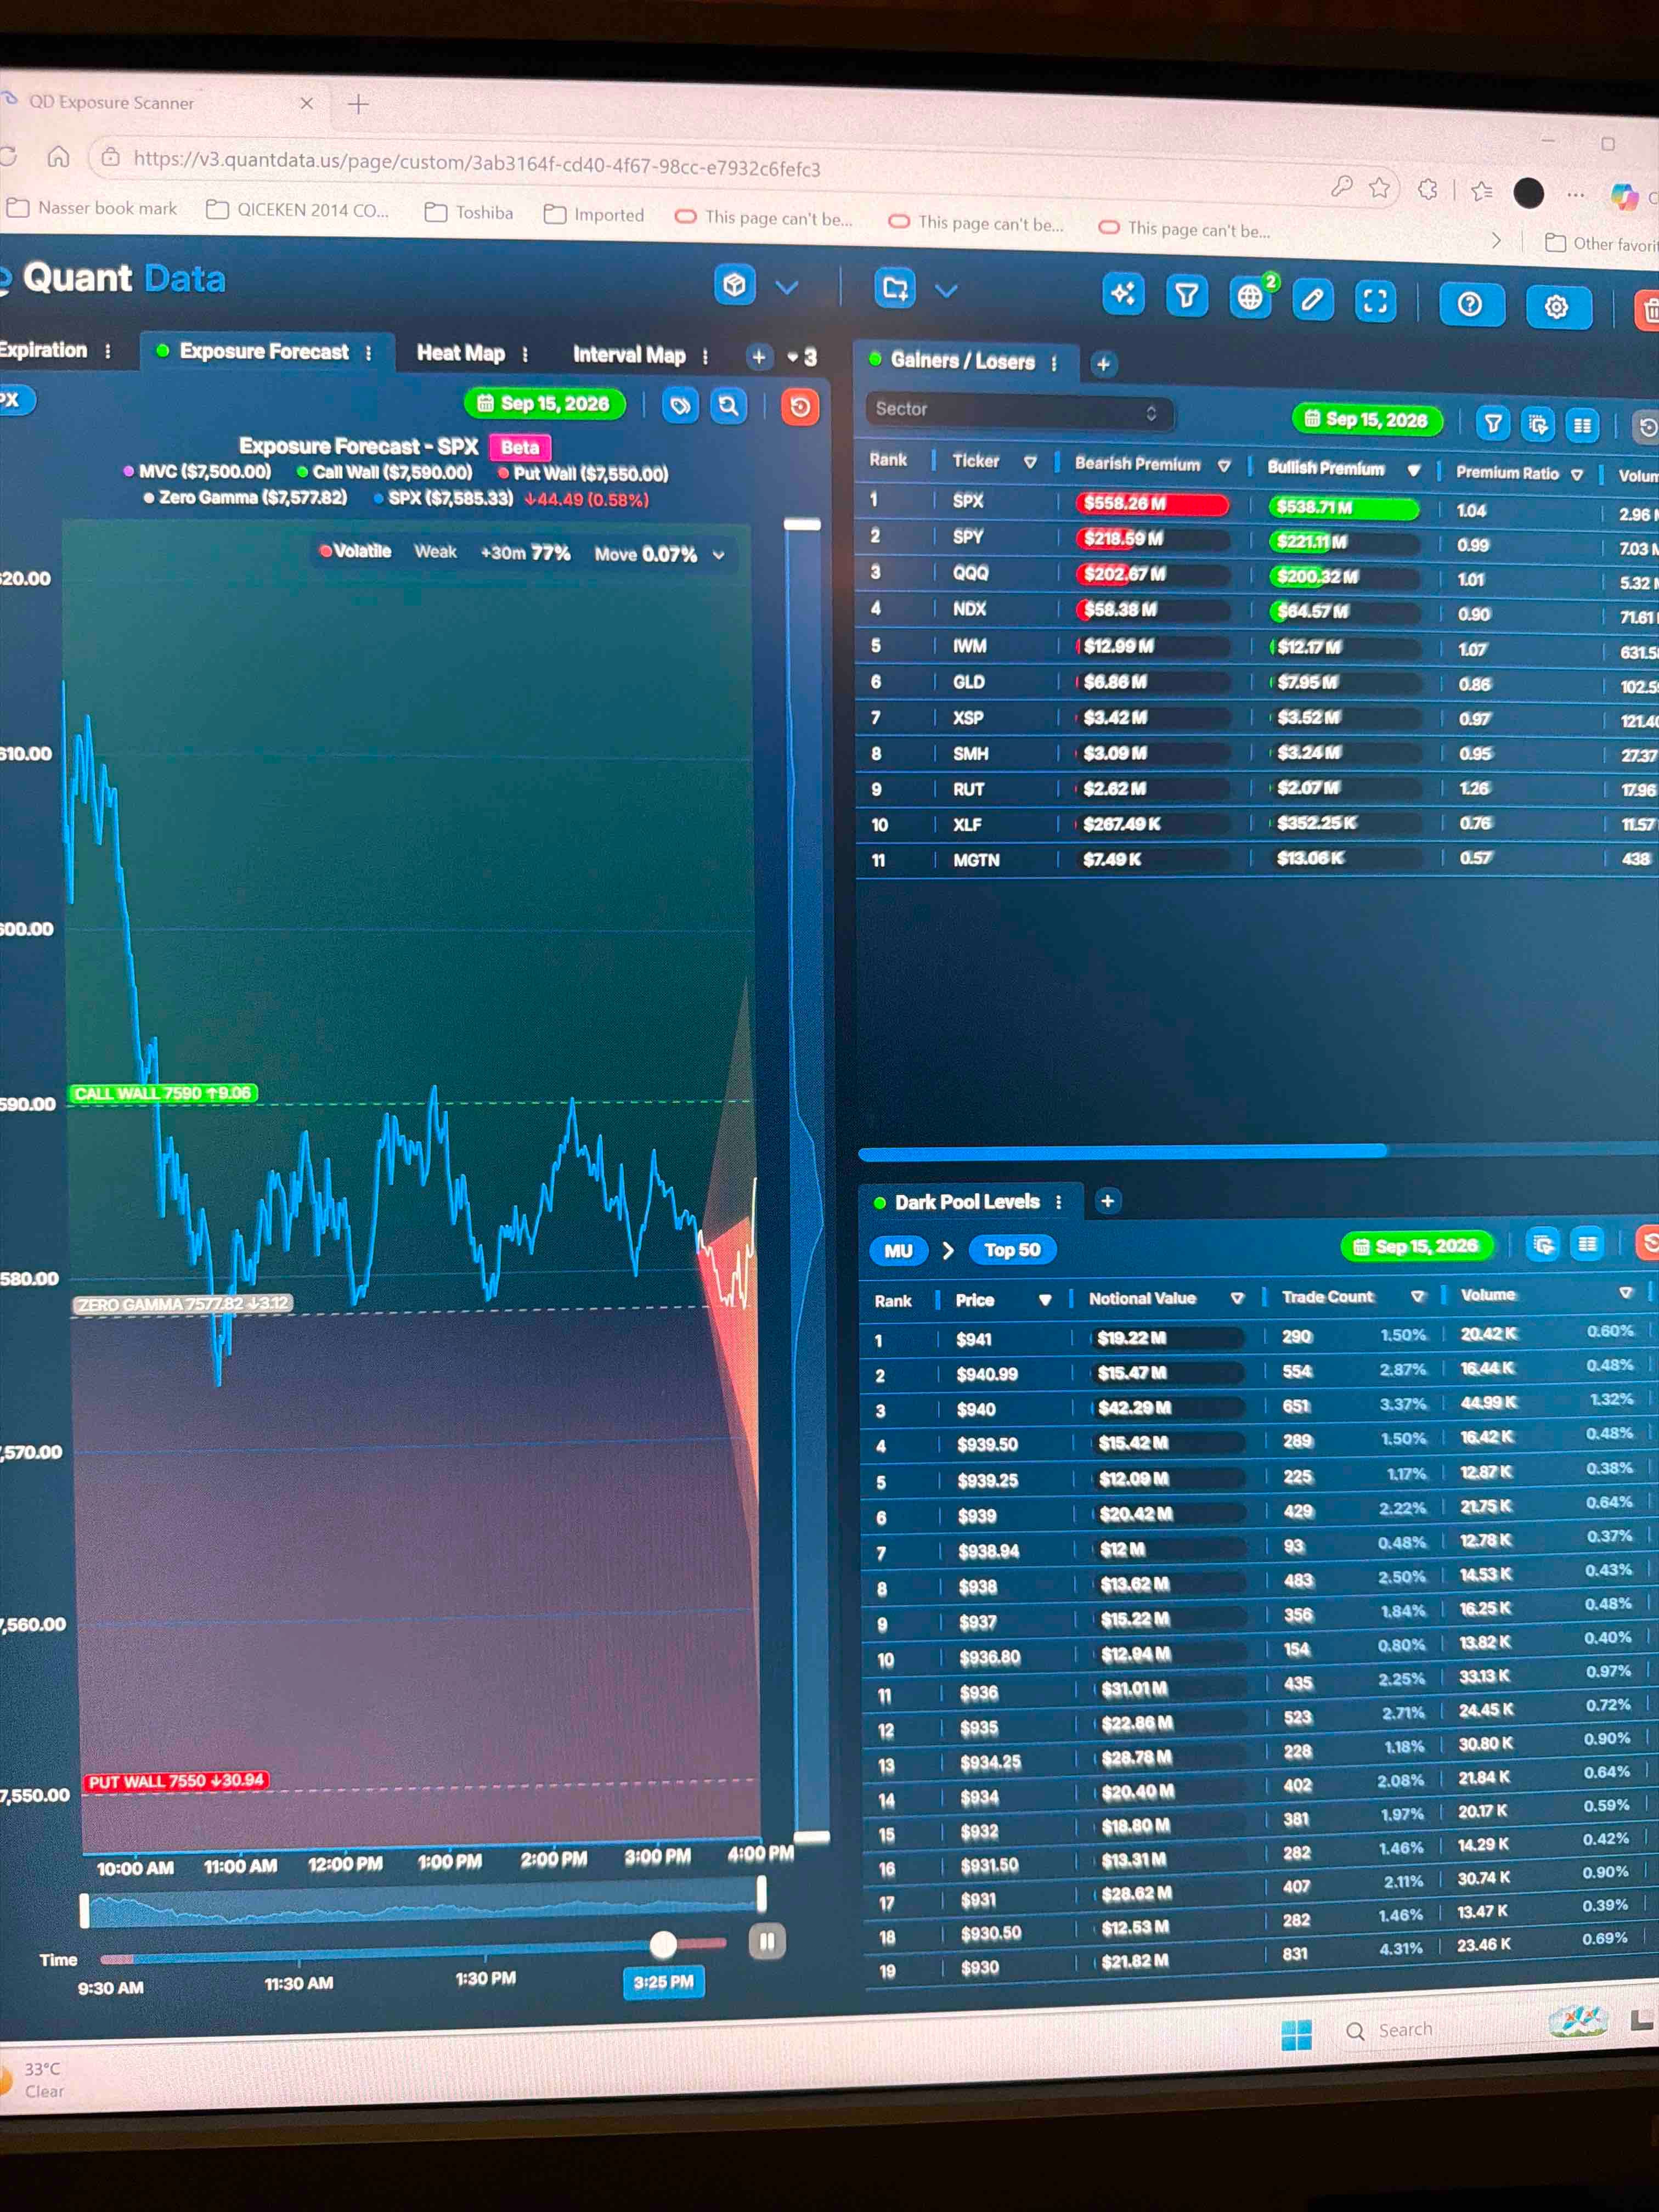Click the red trash delete icon
1659x2212 pixels.
1648,311
